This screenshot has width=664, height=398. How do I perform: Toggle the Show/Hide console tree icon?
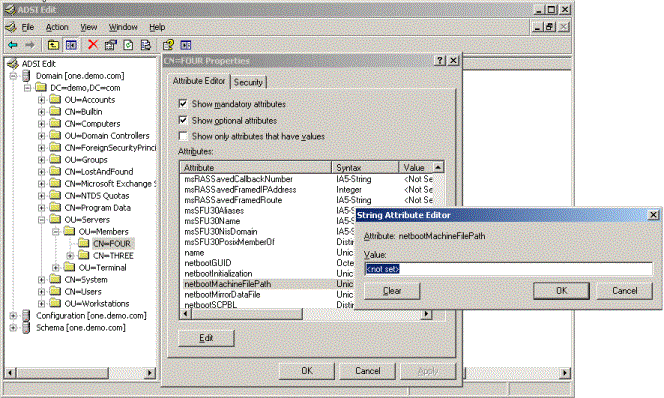[x=71, y=45]
